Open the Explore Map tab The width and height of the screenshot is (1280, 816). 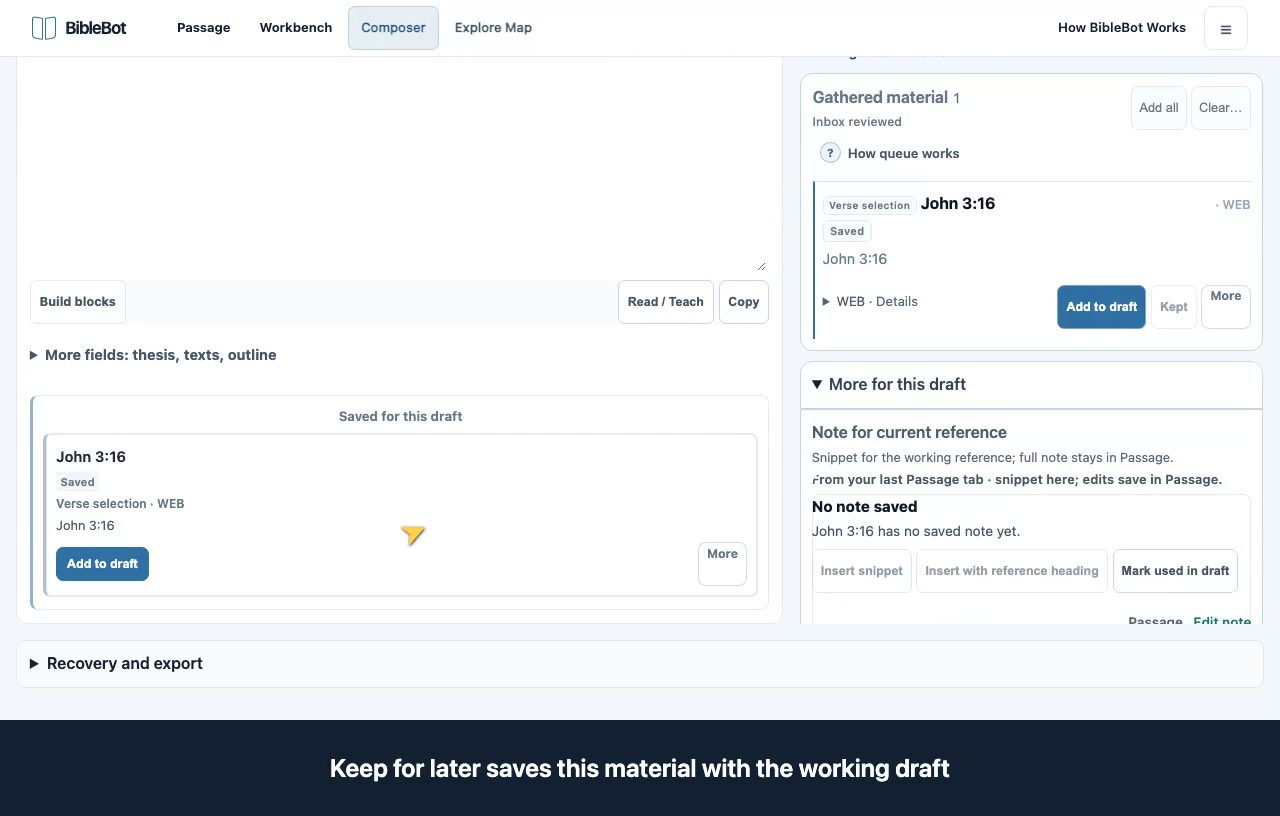493,28
